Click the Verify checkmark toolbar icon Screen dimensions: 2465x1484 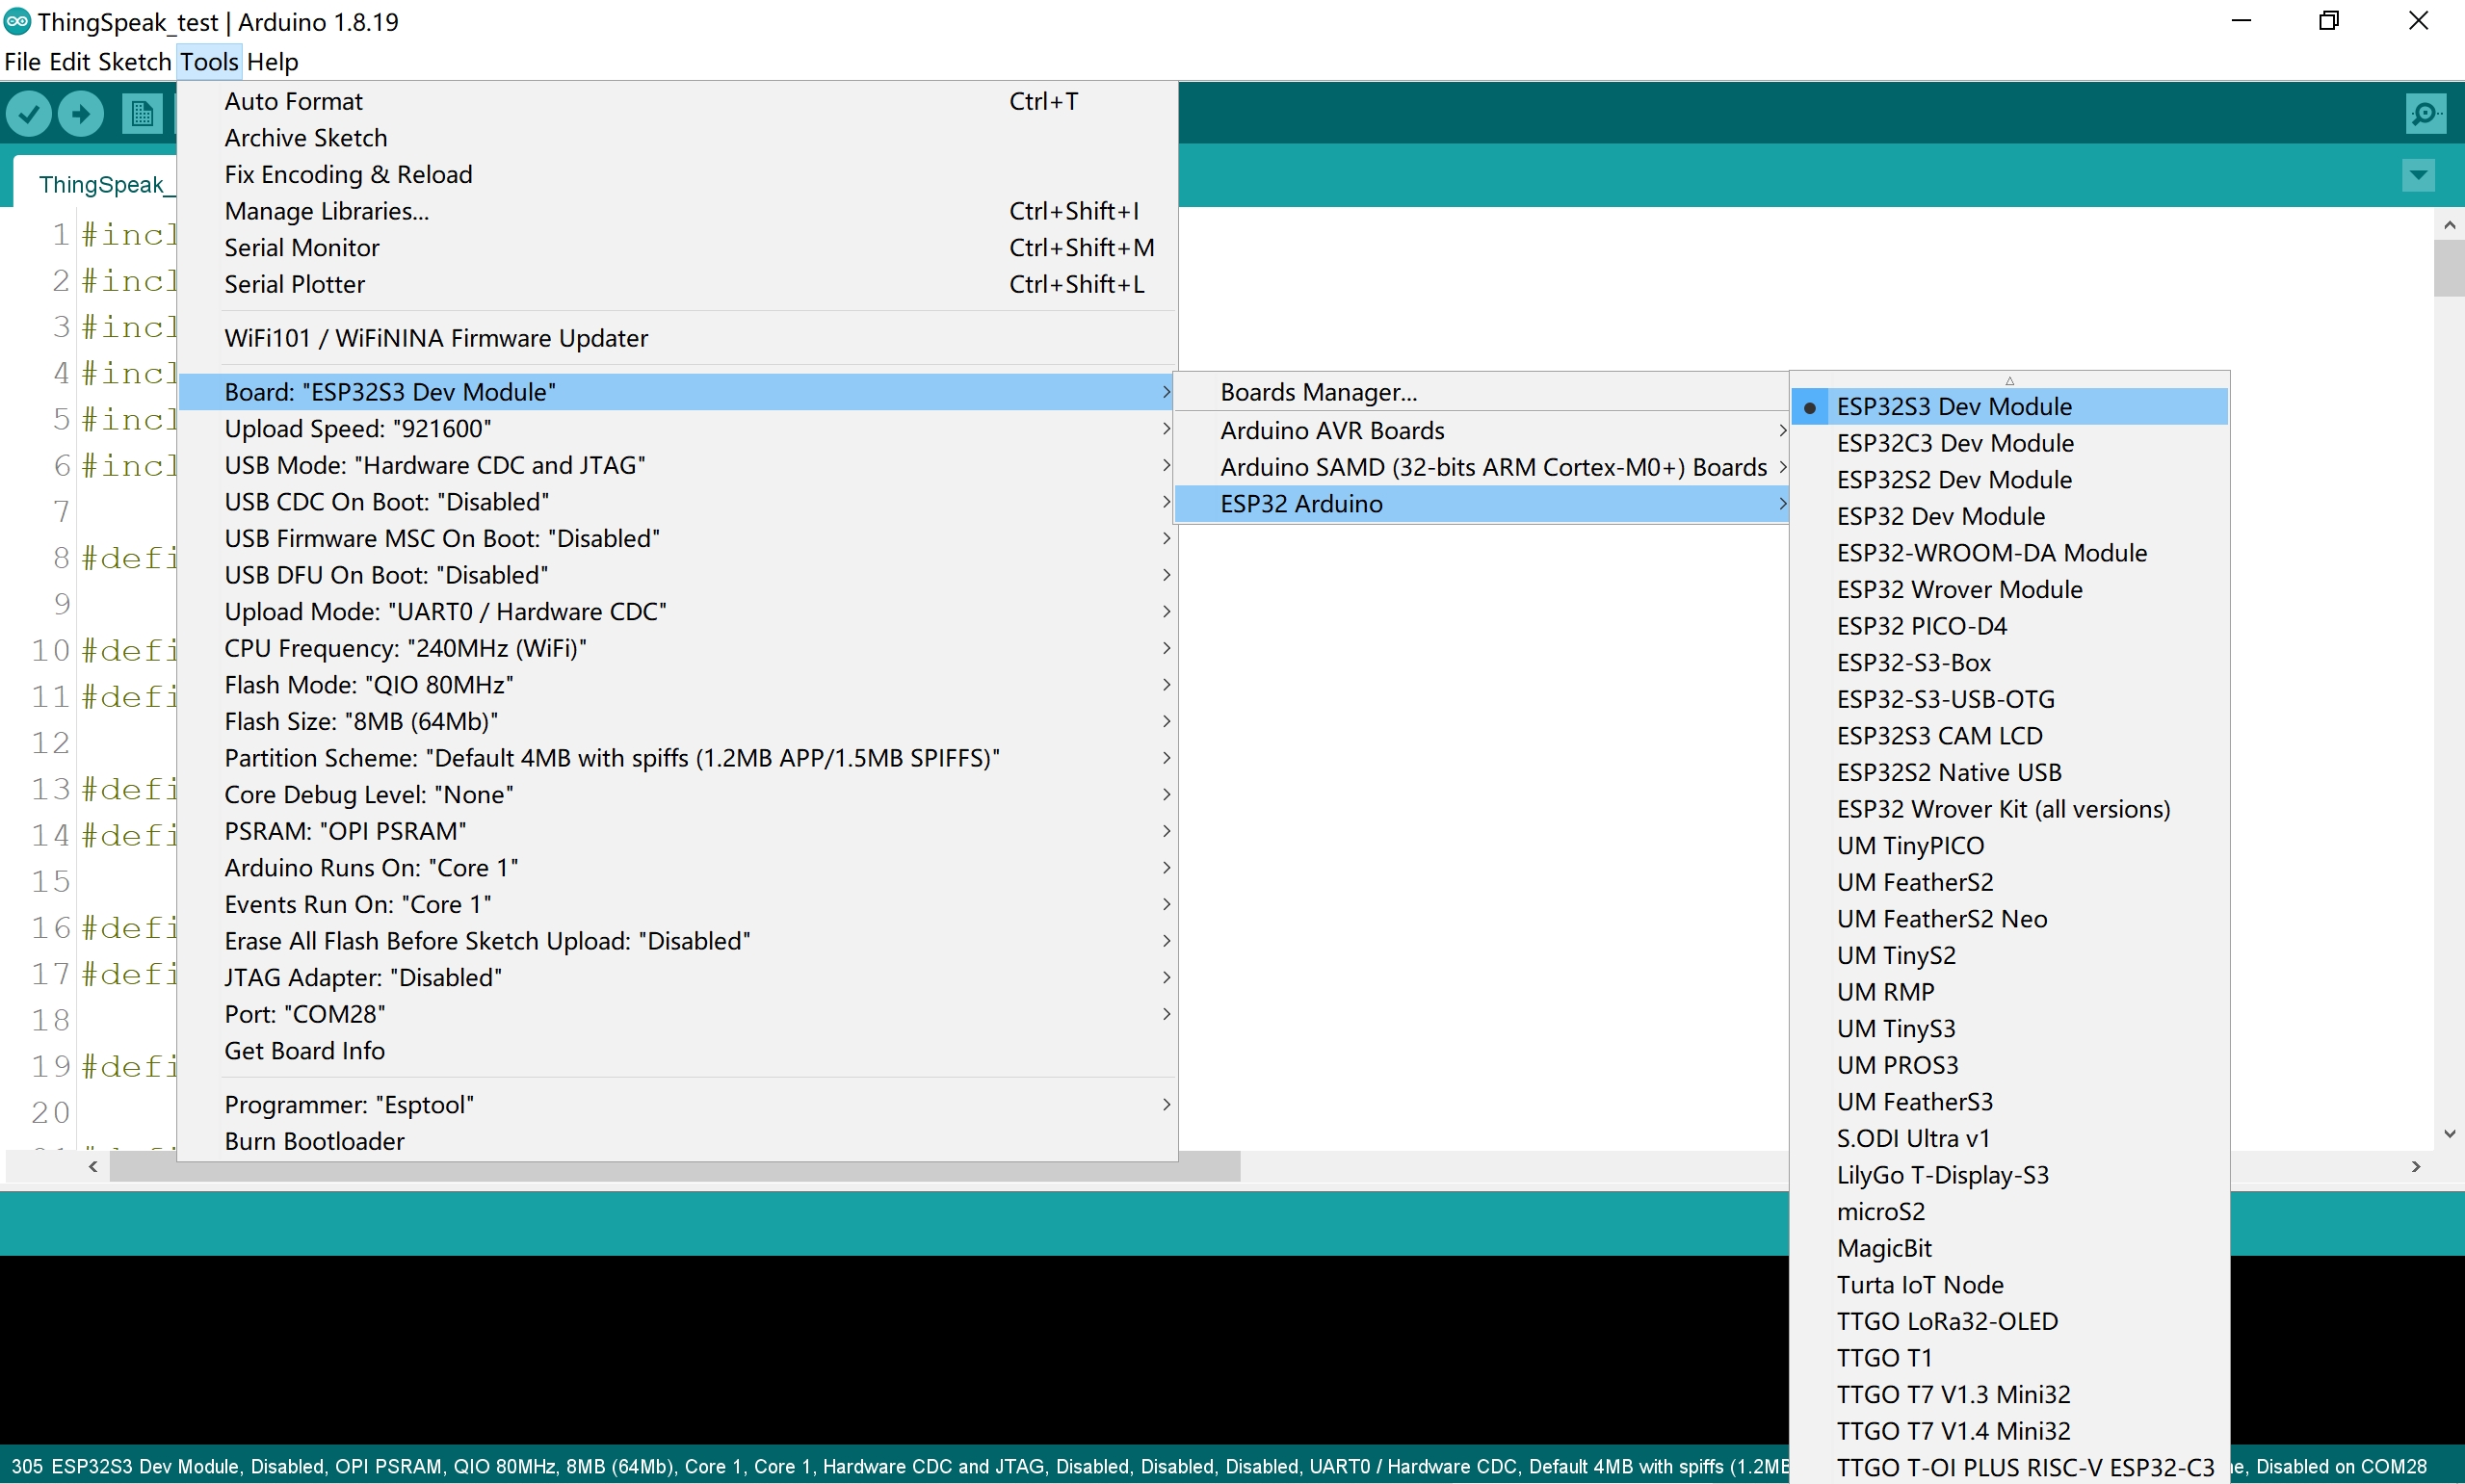pyautogui.click(x=28, y=113)
